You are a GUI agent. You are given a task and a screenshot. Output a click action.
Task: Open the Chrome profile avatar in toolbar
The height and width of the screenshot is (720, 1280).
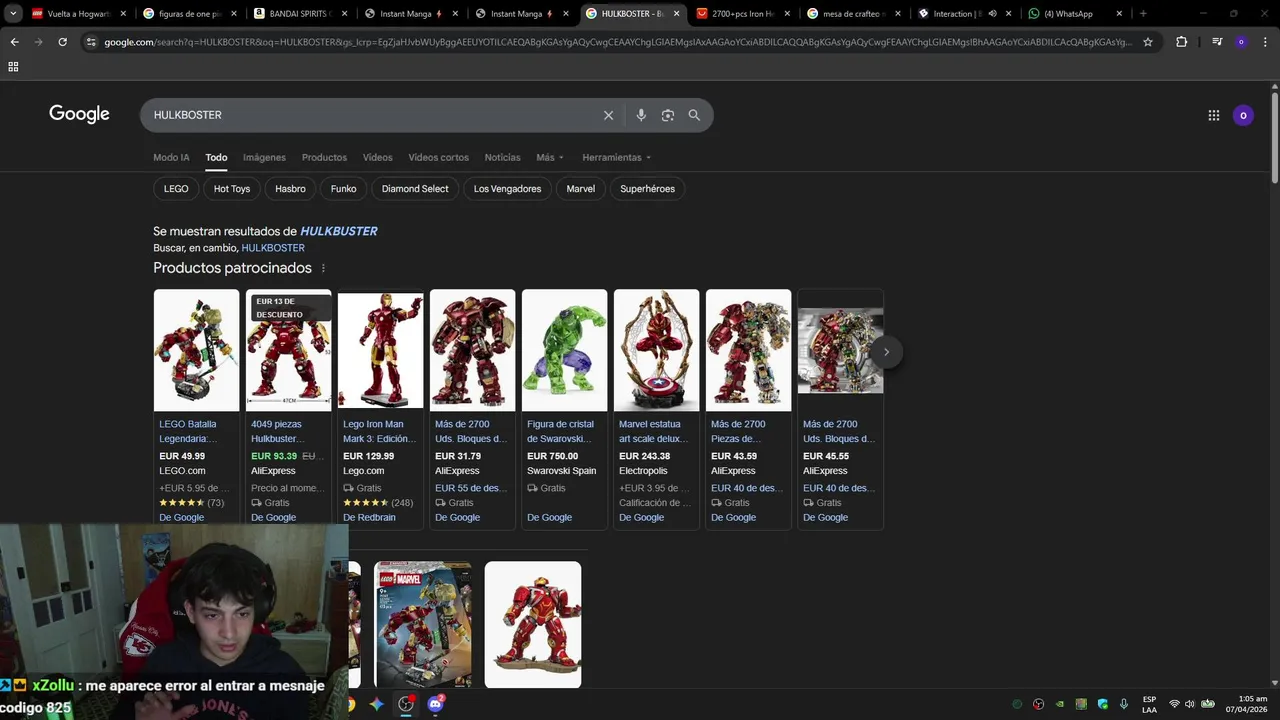point(1241,42)
